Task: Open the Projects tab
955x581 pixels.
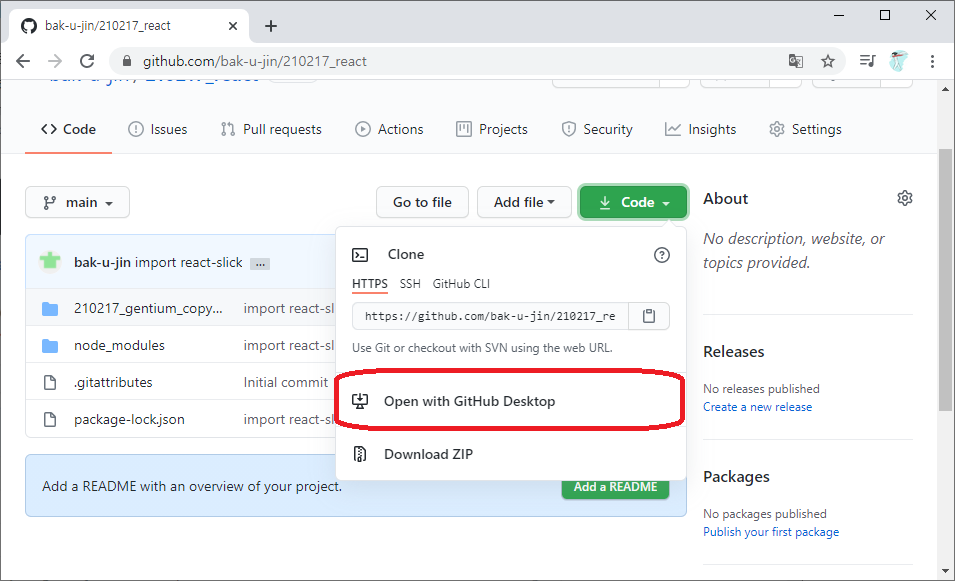Action: 492,129
